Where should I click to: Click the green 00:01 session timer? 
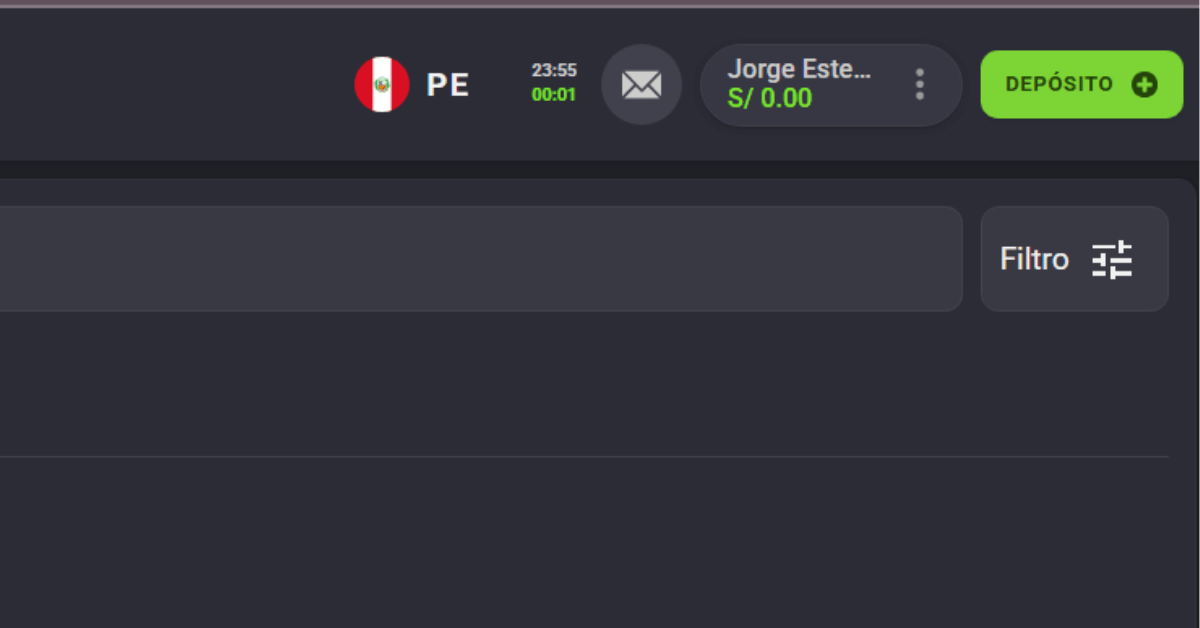[554, 95]
